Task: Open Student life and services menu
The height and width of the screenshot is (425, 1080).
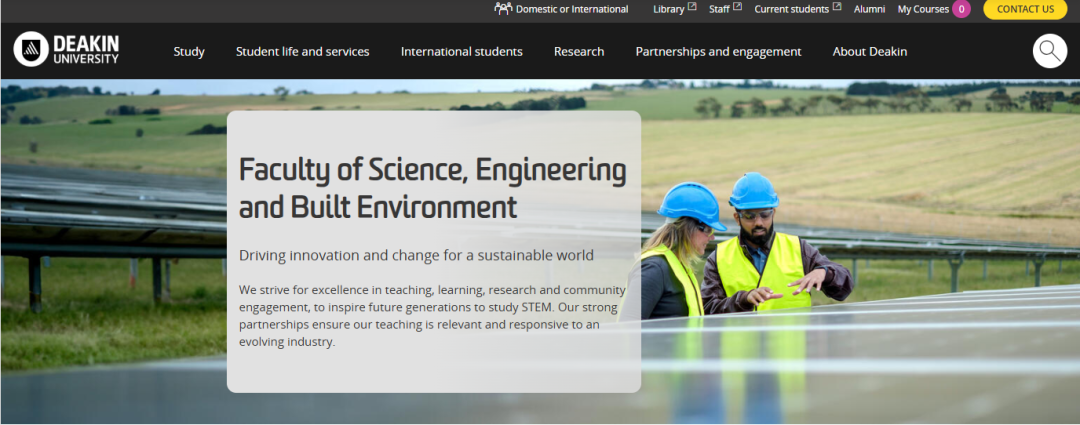Action: click(302, 52)
